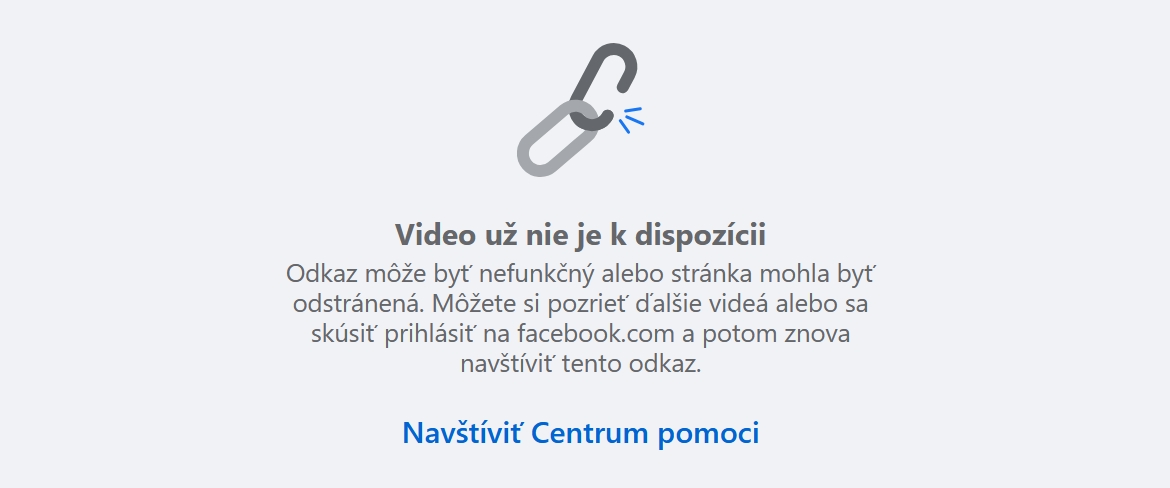Click the word Navštíviť in blue link
The image size is (1170, 488).
pos(462,433)
